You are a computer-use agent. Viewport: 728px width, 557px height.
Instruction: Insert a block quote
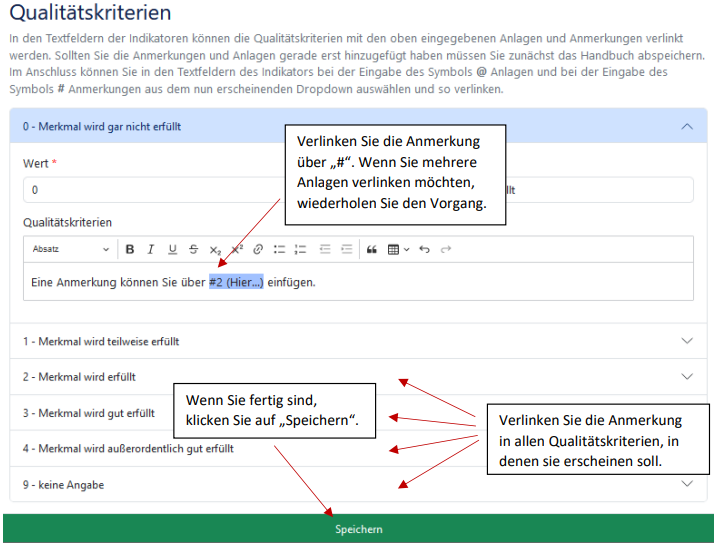(371, 249)
